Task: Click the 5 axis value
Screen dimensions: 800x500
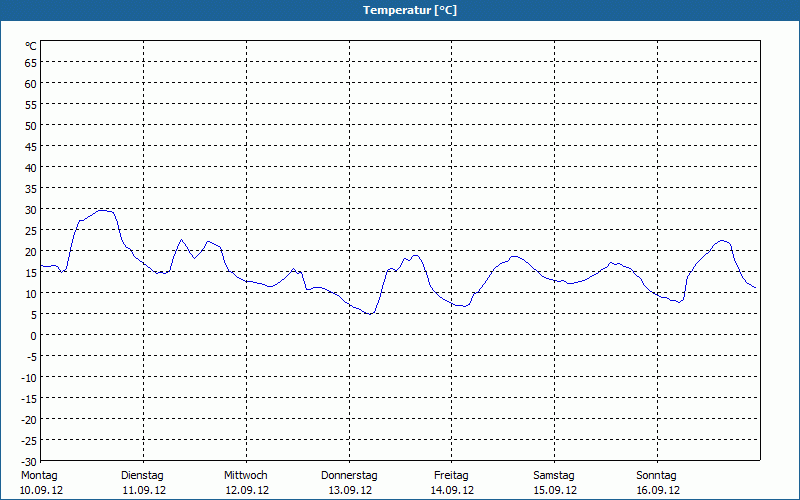Action: click(x=34, y=315)
